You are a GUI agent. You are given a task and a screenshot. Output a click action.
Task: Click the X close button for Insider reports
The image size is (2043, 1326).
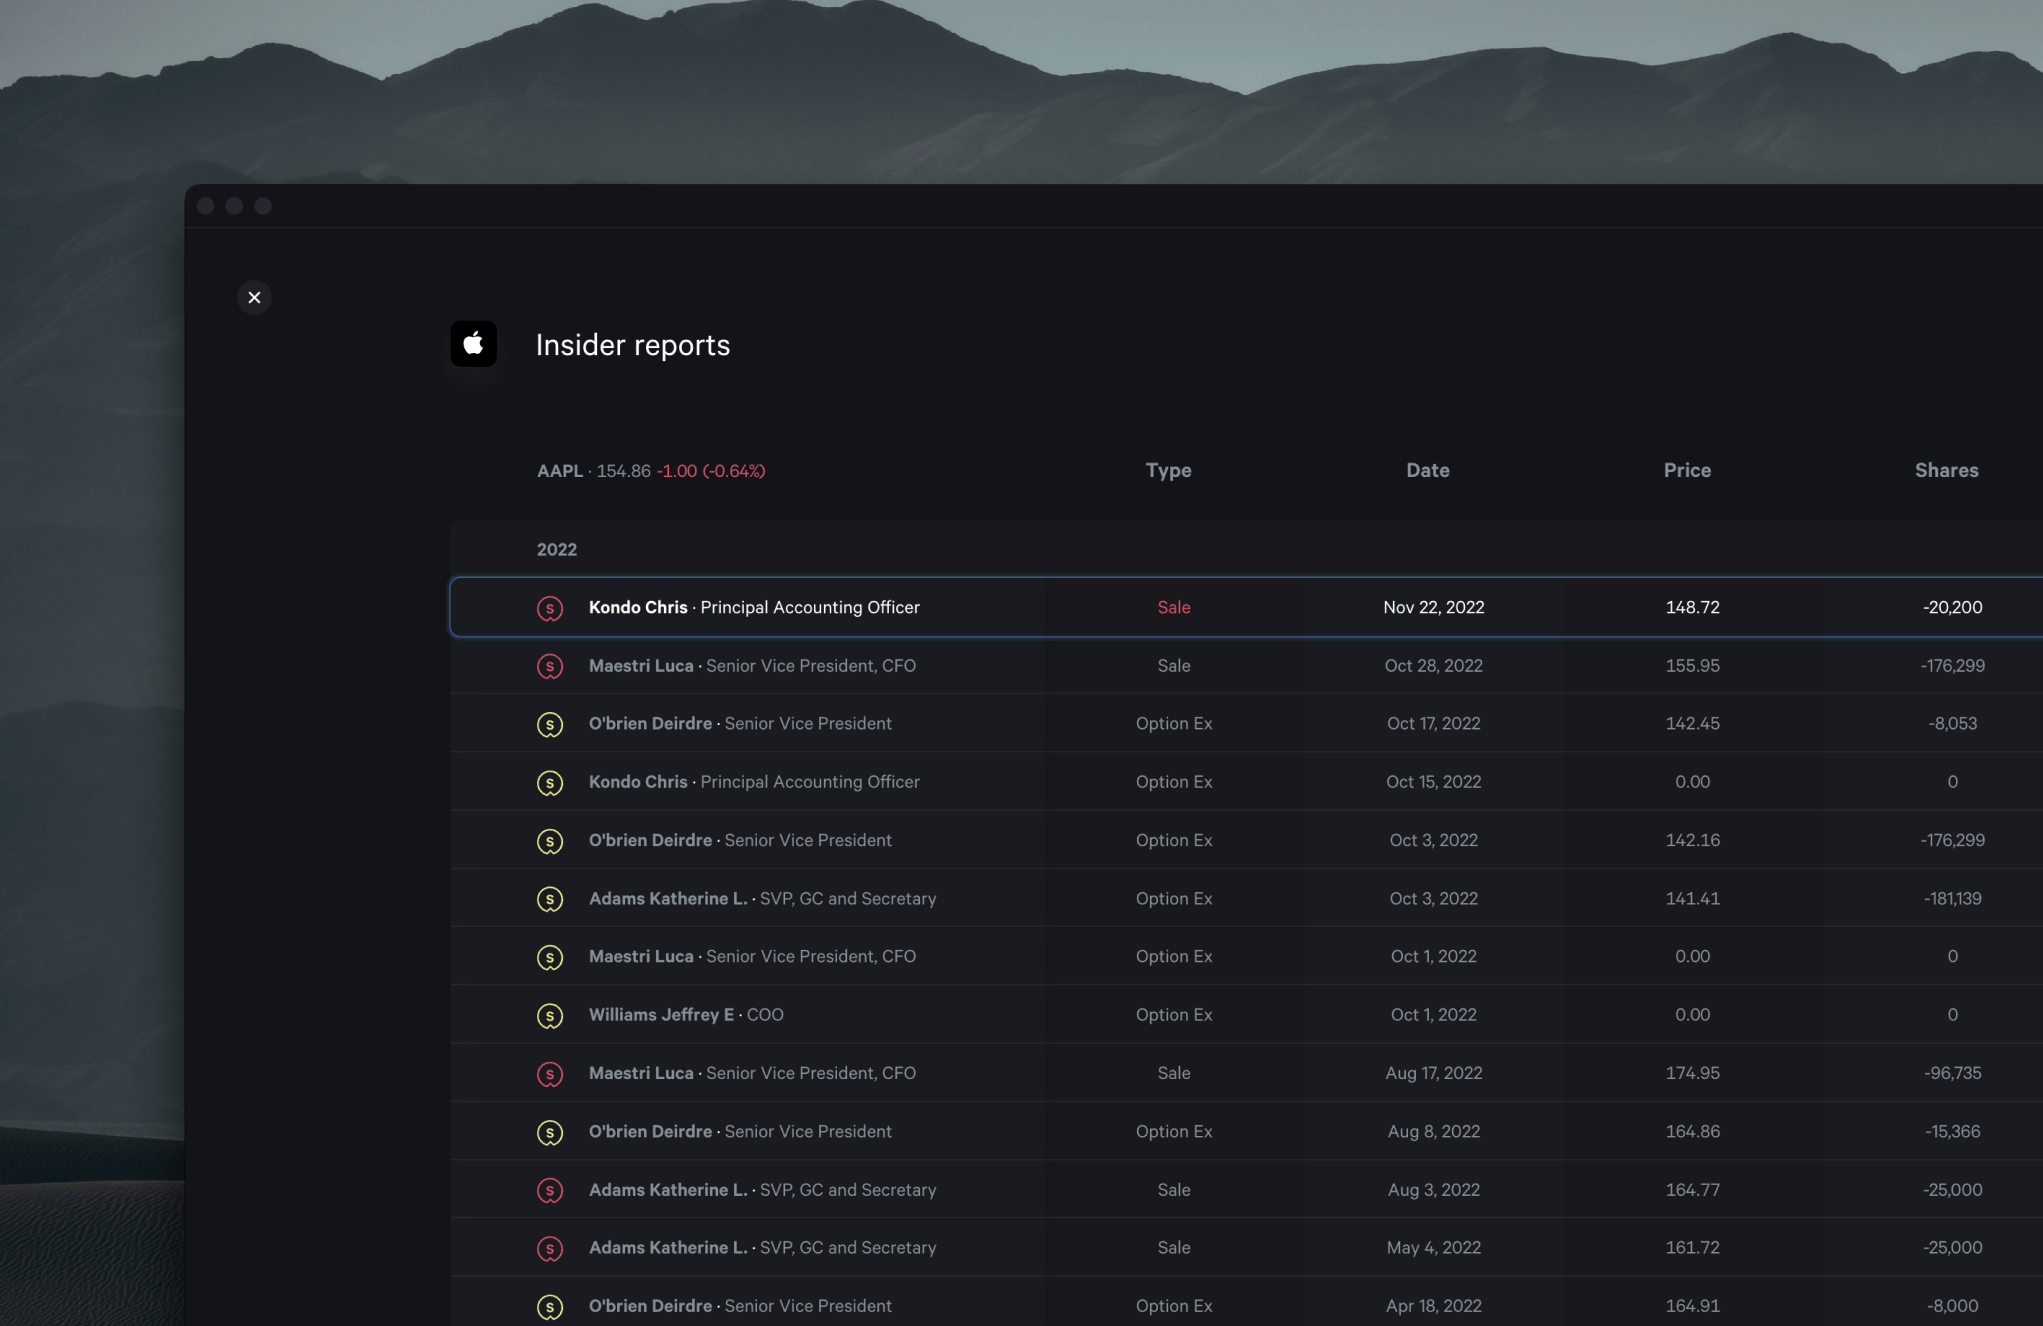pos(254,298)
